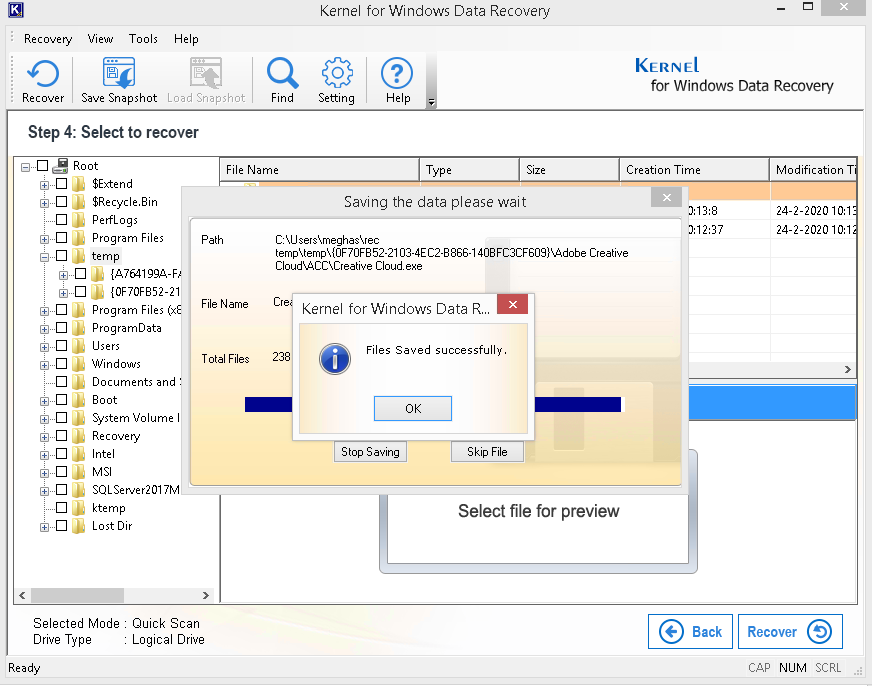Select the Intel folder icon
This screenshot has width=872, height=686.
pyautogui.click(x=79, y=454)
